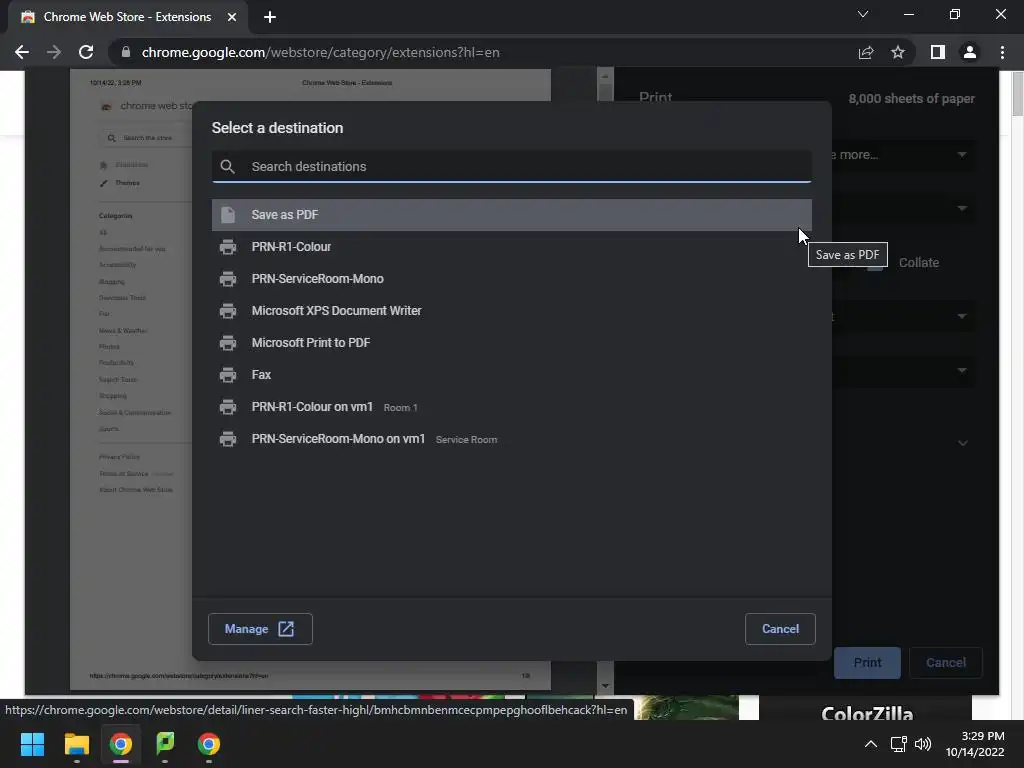Click the search magnifier icon in the destination dialog
This screenshot has height=768, width=1024.
pos(227,167)
